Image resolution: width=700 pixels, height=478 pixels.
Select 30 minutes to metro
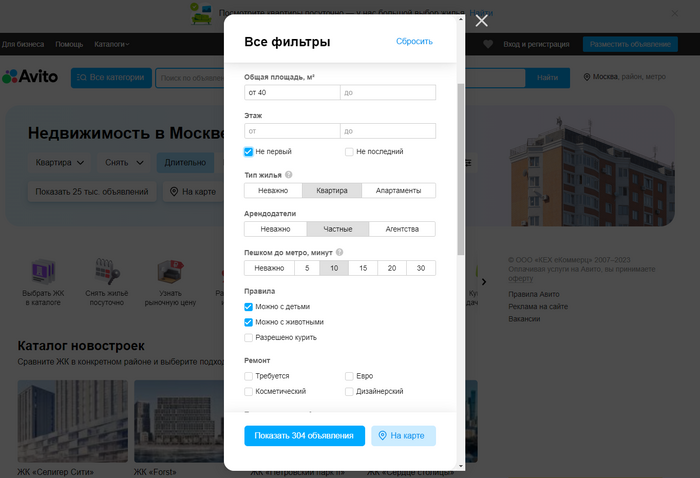pyautogui.click(x=421, y=268)
